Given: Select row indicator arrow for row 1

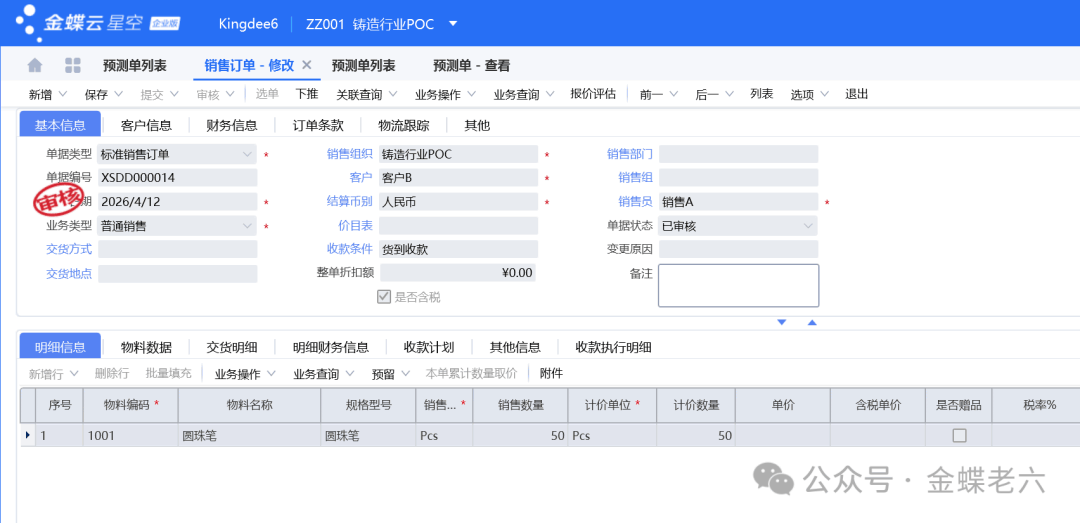Looking at the screenshot, I should coord(27,436).
